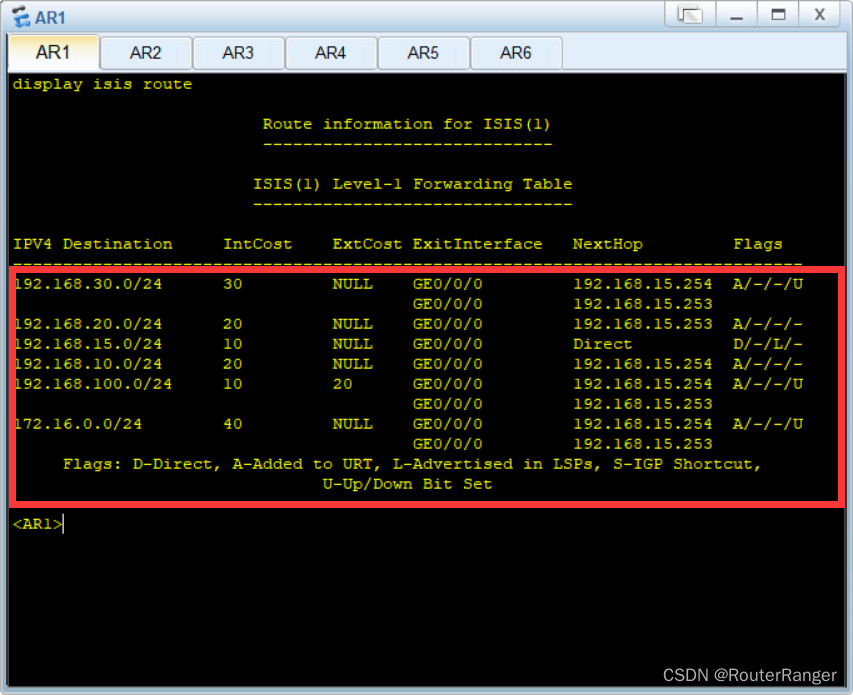Click 'ISIS(1) Level-1 Forwarding Table' heading
Image resolution: width=853 pixels, height=695 pixels.
[x=412, y=184]
